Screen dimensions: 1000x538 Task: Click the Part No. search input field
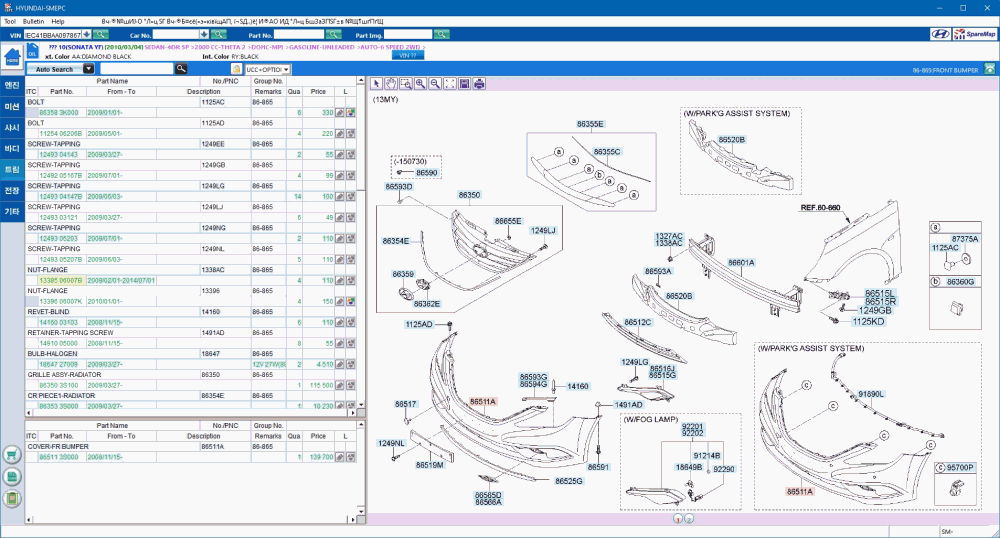click(x=299, y=34)
